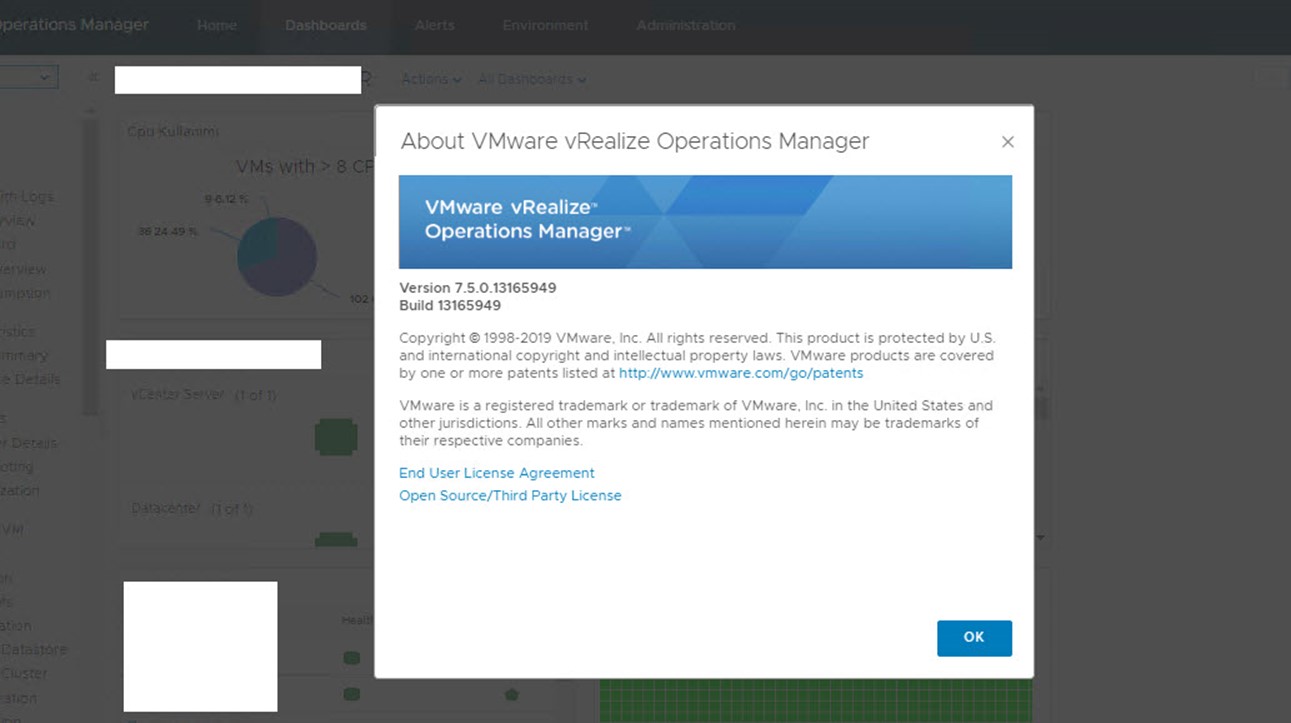Viewport: 1291px width, 723px height.
Task: Click 'vCenter Server (1 of 1)' label
Action: (204, 394)
